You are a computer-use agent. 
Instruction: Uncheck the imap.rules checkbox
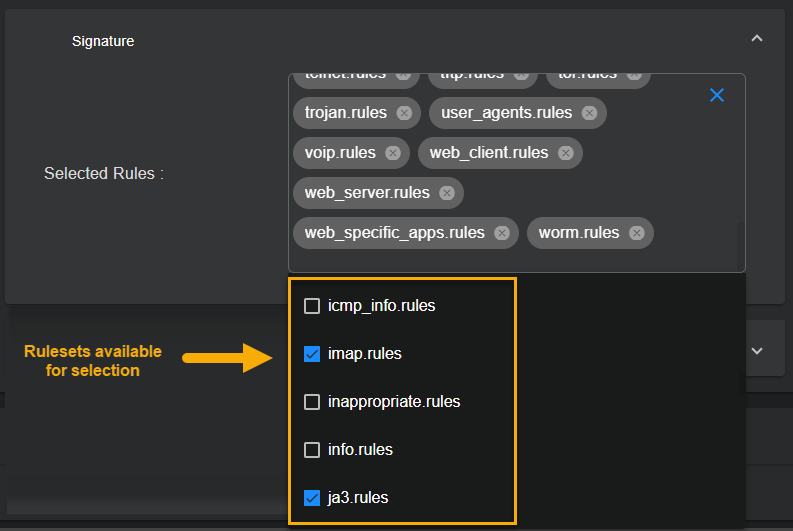[312, 354]
